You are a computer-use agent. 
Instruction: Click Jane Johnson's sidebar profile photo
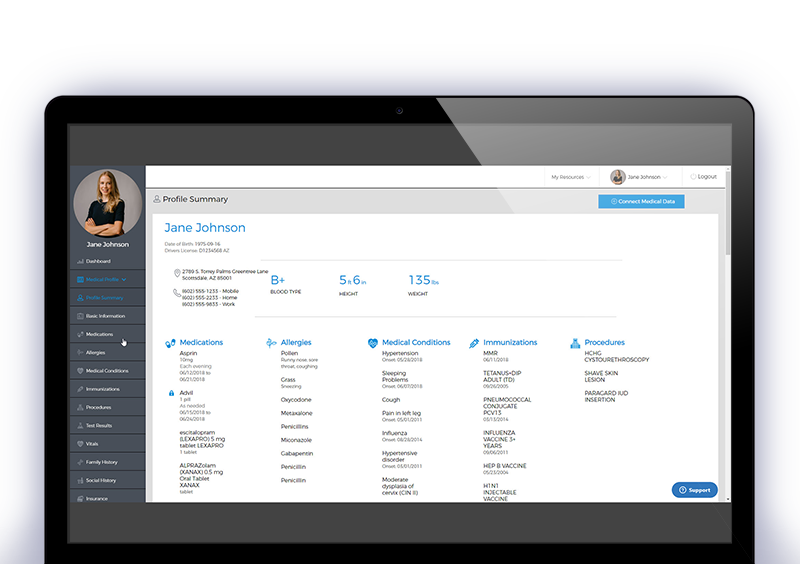pyautogui.click(x=107, y=202)
